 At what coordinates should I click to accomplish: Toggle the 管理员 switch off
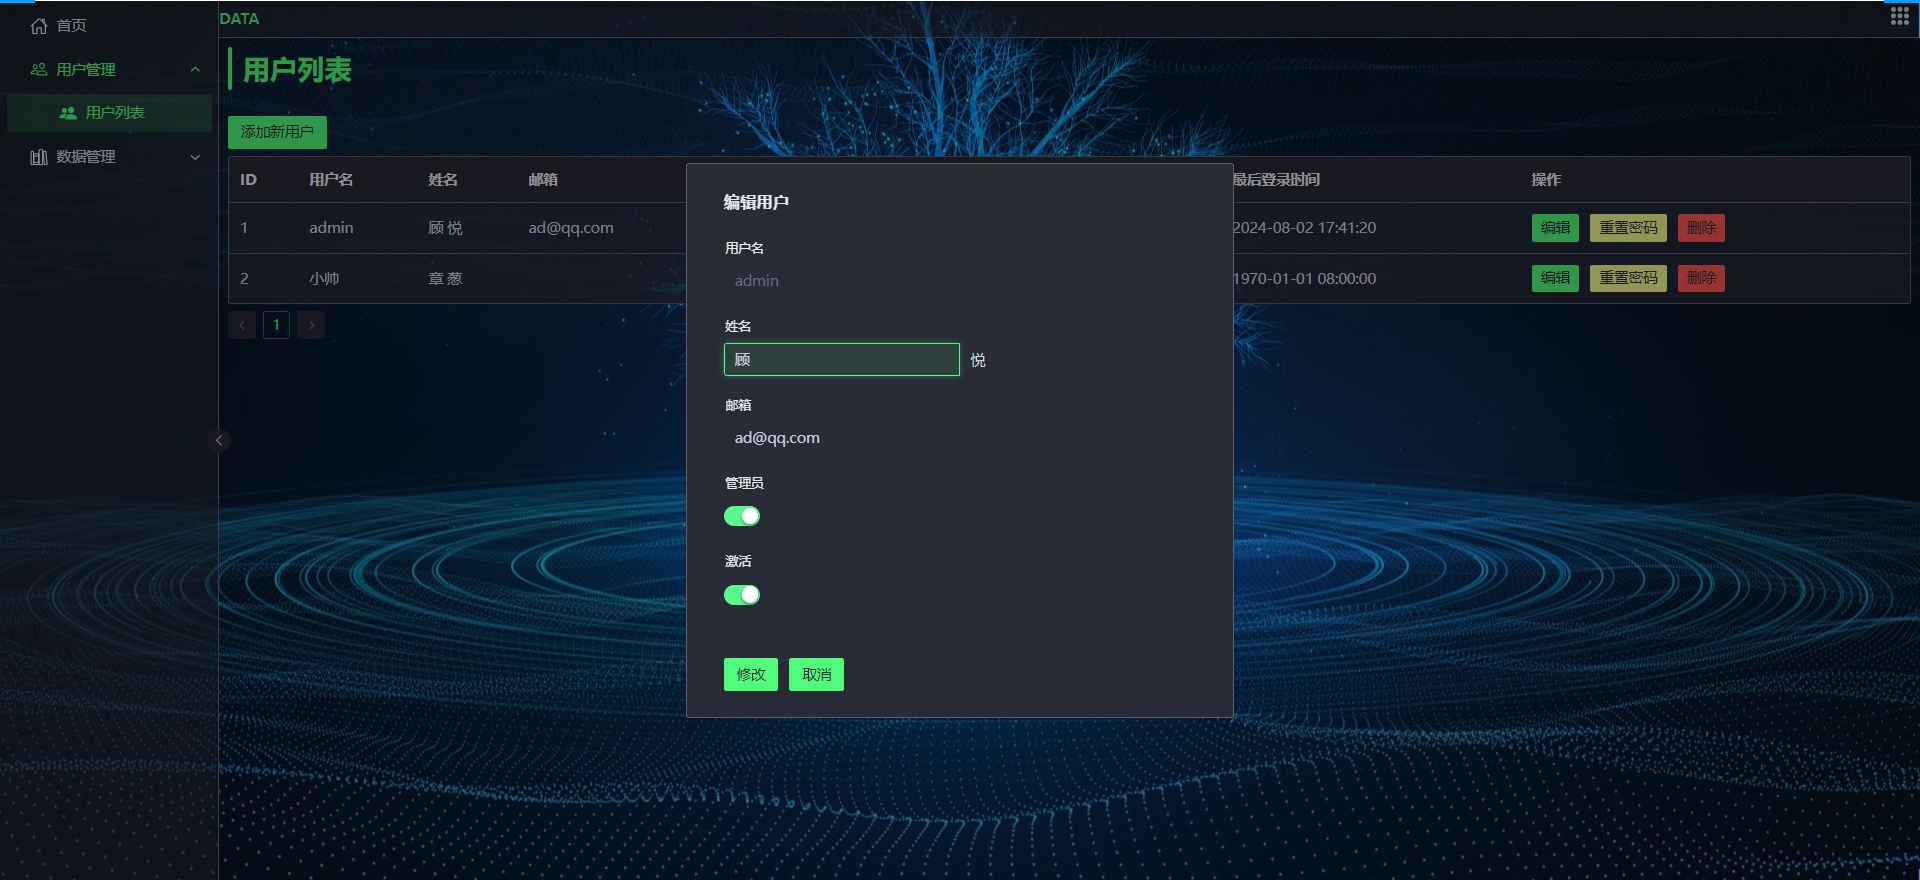[742, 516]
